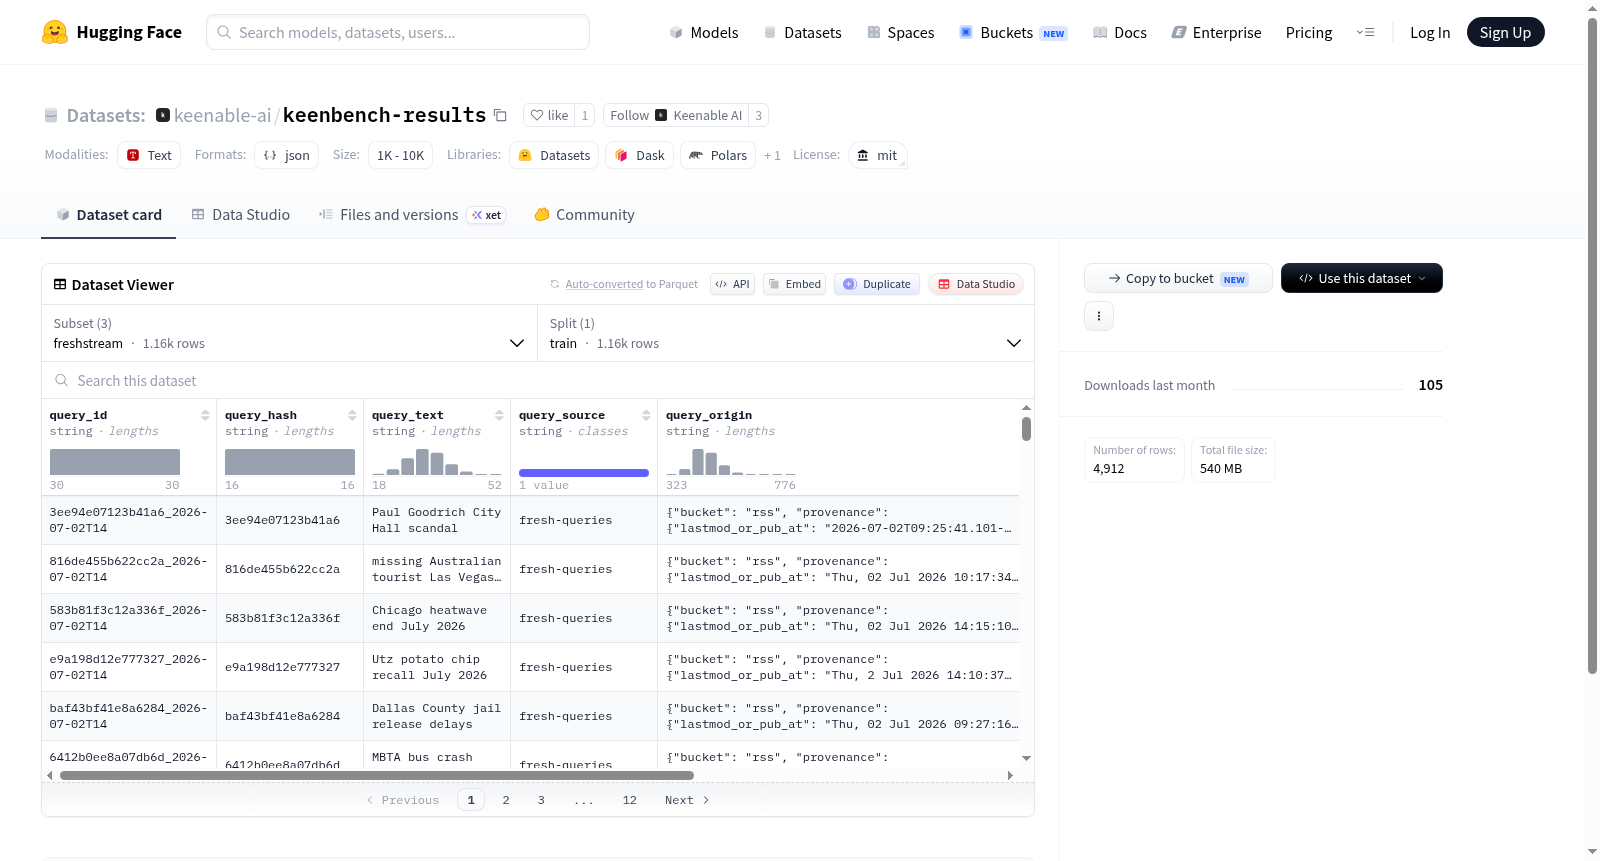Open the navigation more-menu icon
1600x861 pixels.
pos(1365,33)
